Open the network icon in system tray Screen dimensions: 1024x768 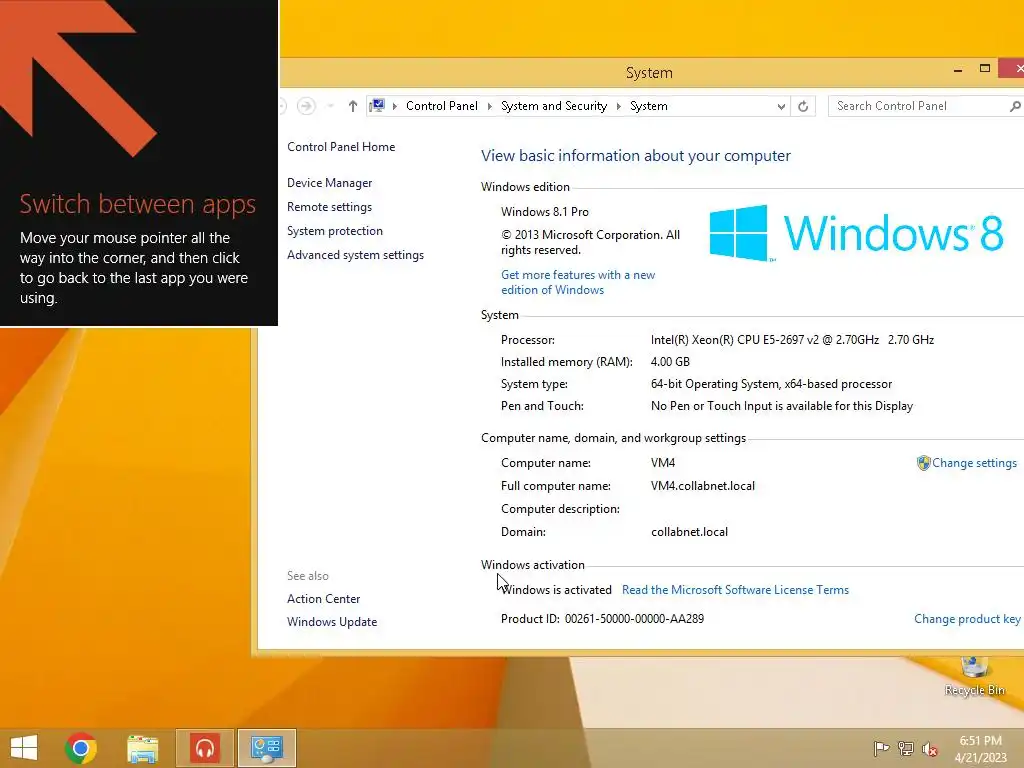(906, 748)
